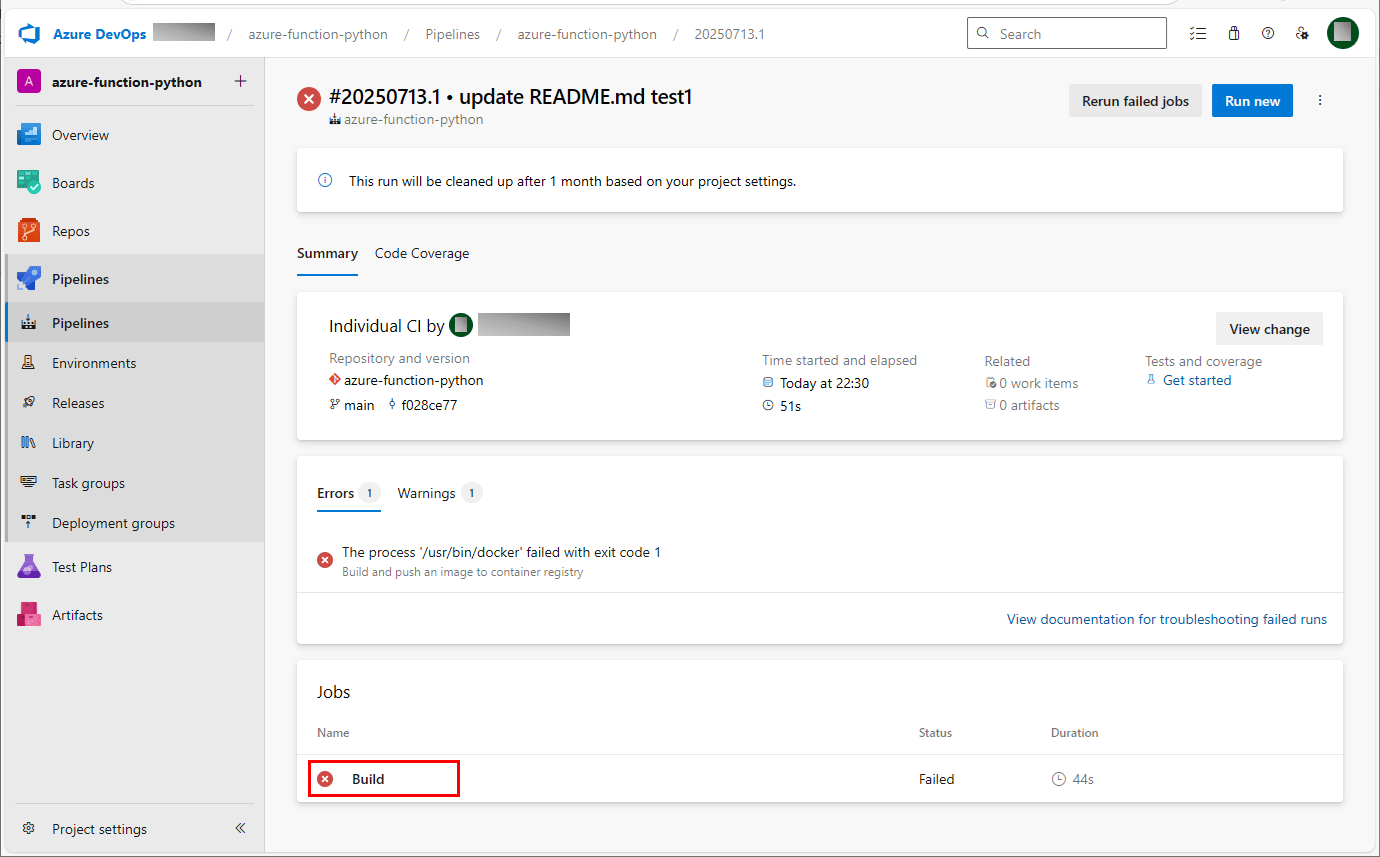Open the marketplace shopping bag icon
1380x857 pixels.
point(1234,33)
